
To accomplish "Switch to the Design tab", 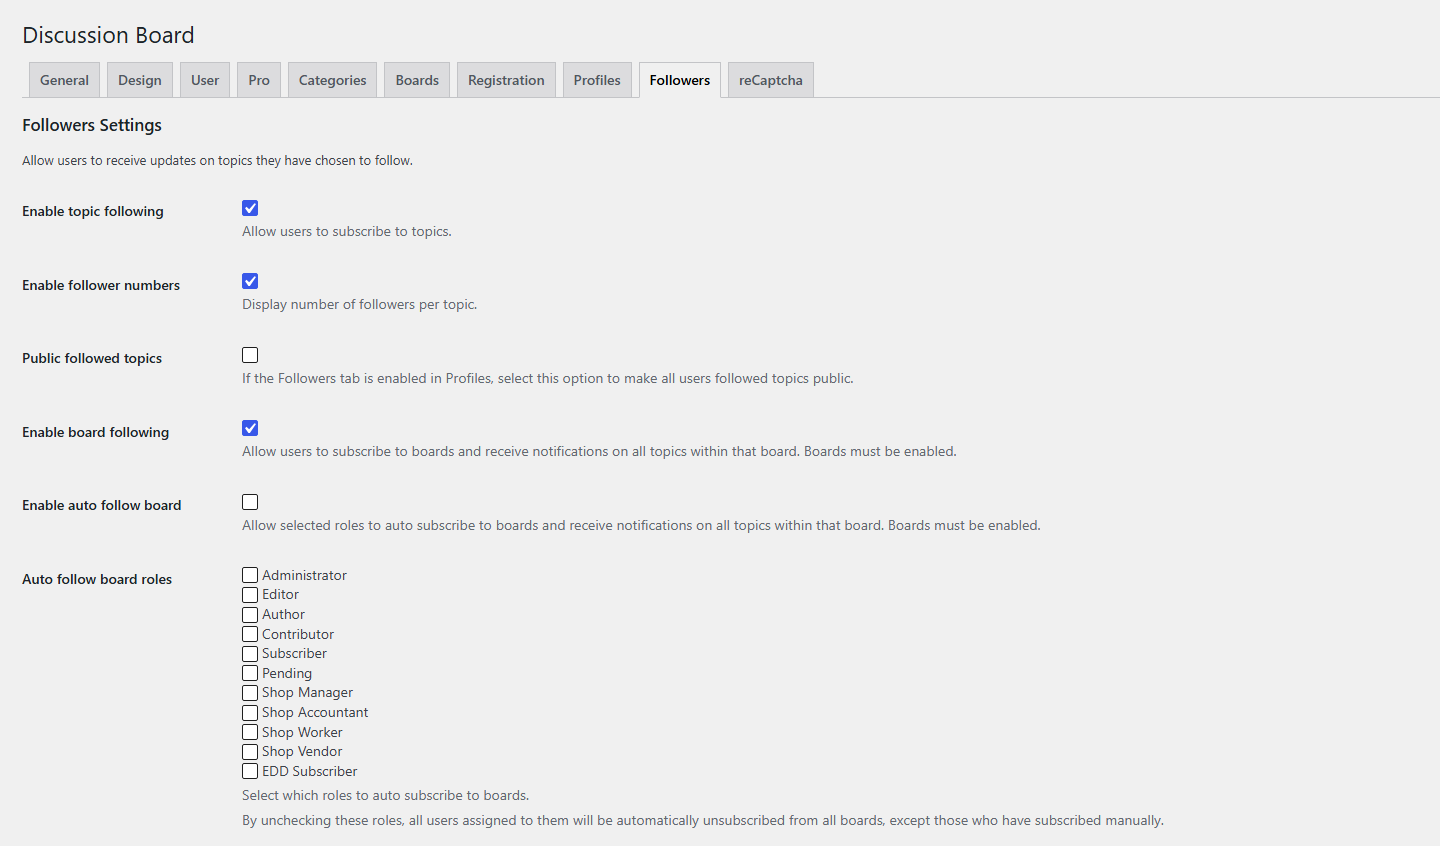I will tap(140, 80).
